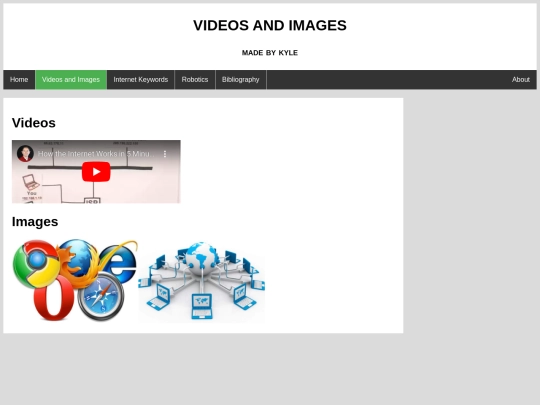
Task: Click the Videos section heading
Action: pyautogui.click(x=34, y=123)
